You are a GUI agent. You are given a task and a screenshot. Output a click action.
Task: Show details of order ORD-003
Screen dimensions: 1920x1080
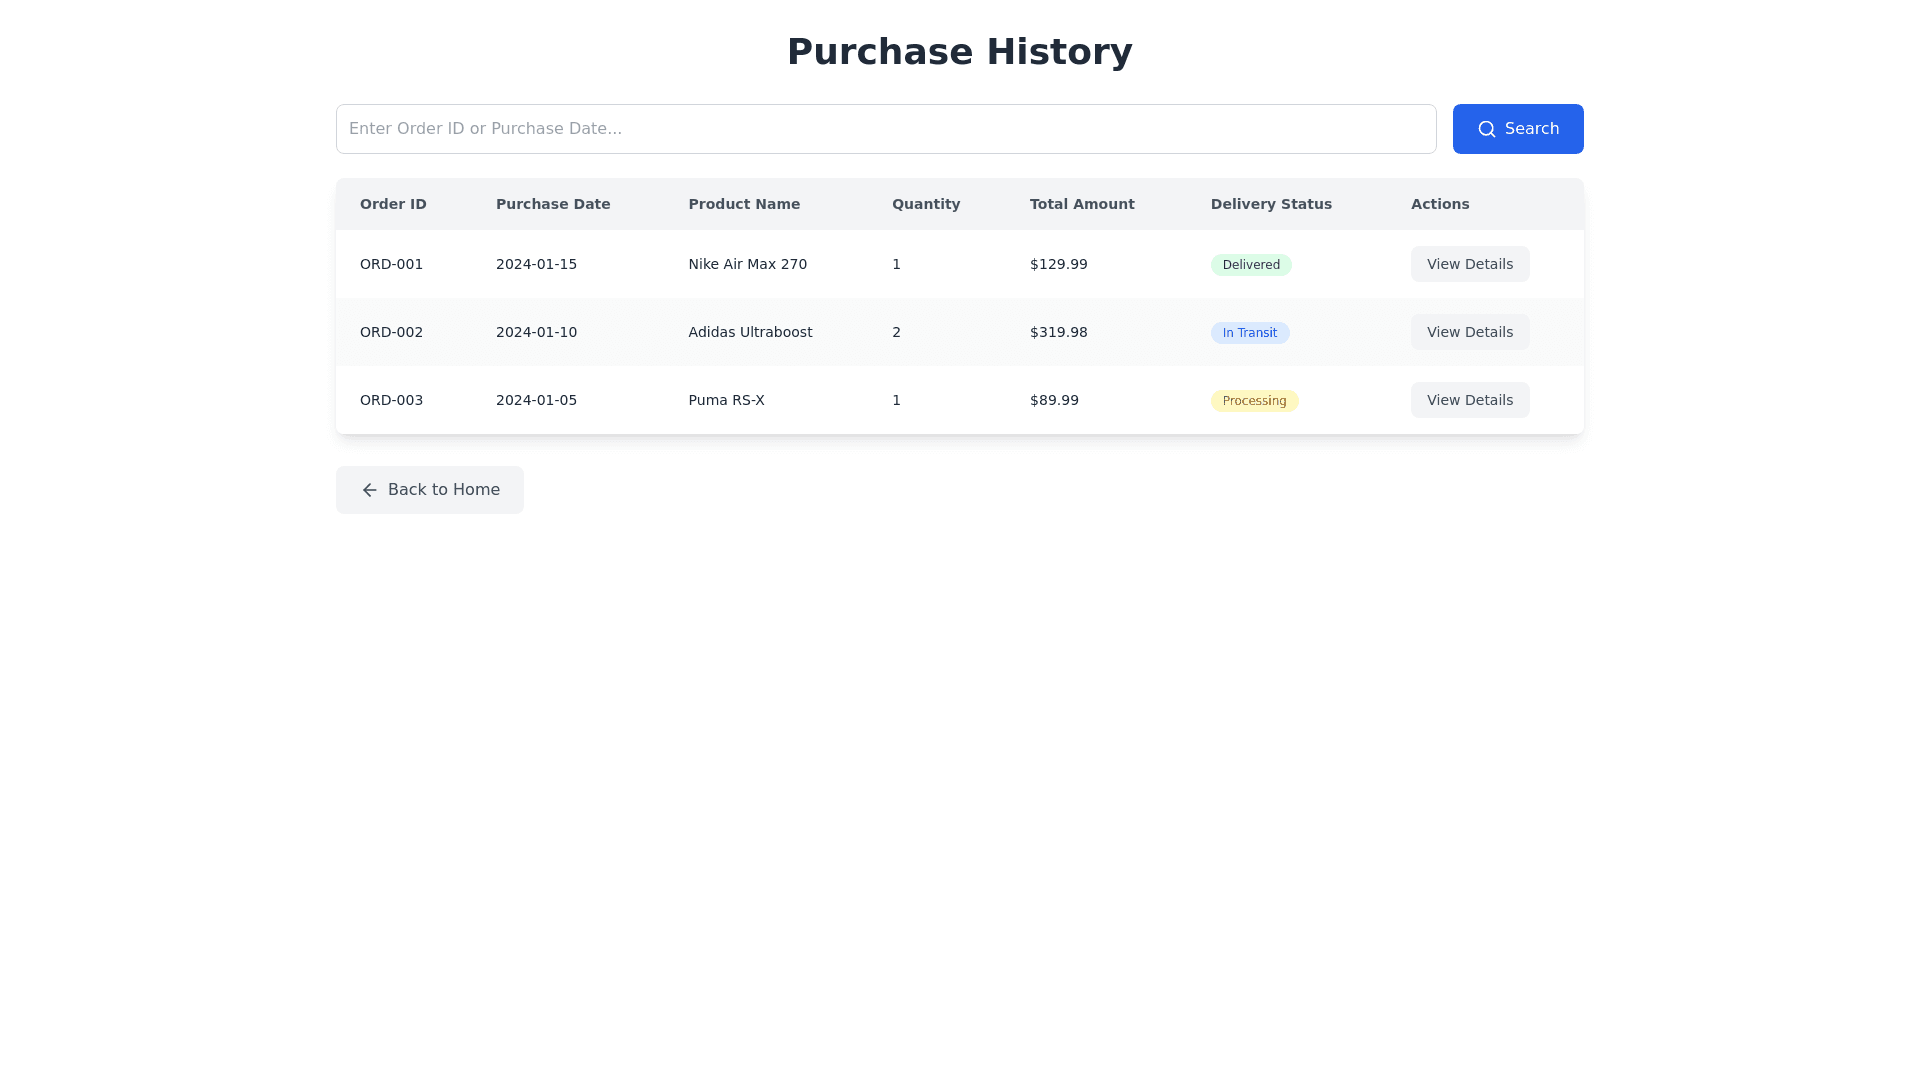point(1469,400)
